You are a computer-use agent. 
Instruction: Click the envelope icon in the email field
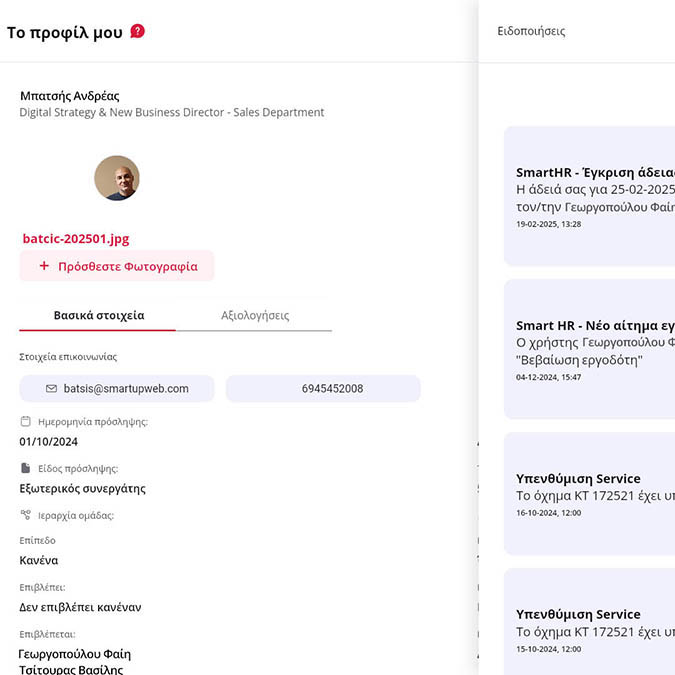(x=51, y=388)
